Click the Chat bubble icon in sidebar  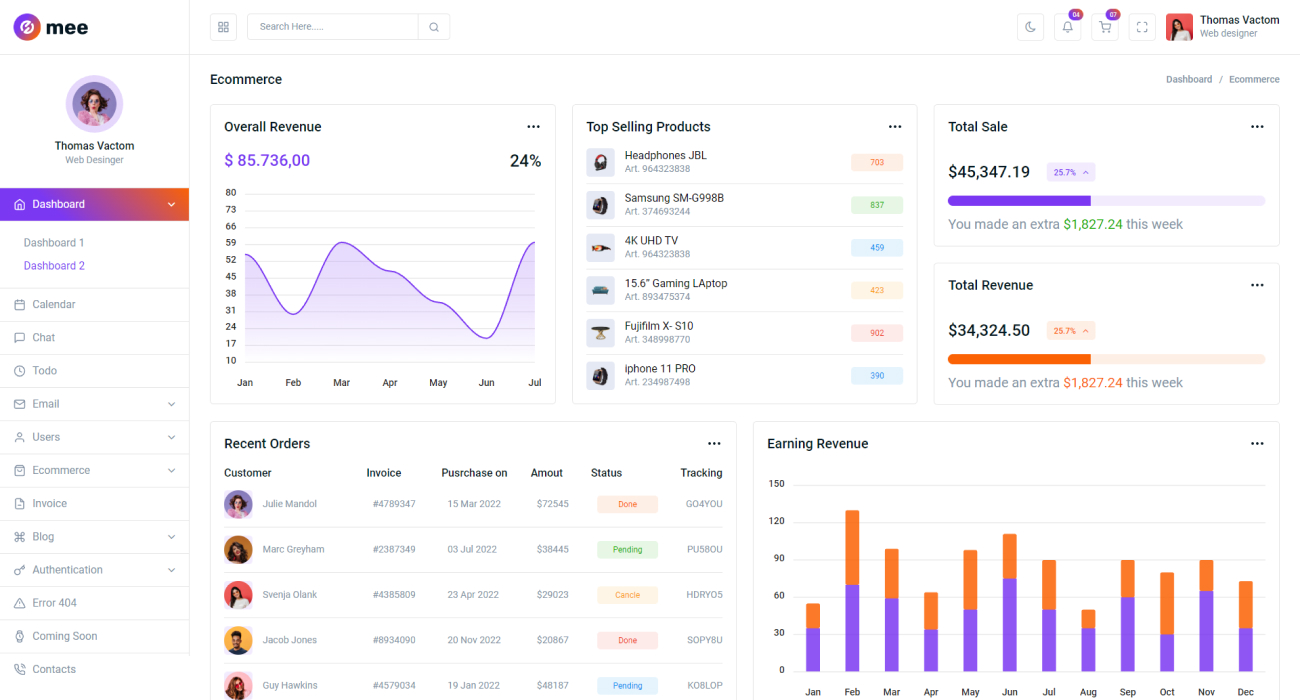pos(19,338)
